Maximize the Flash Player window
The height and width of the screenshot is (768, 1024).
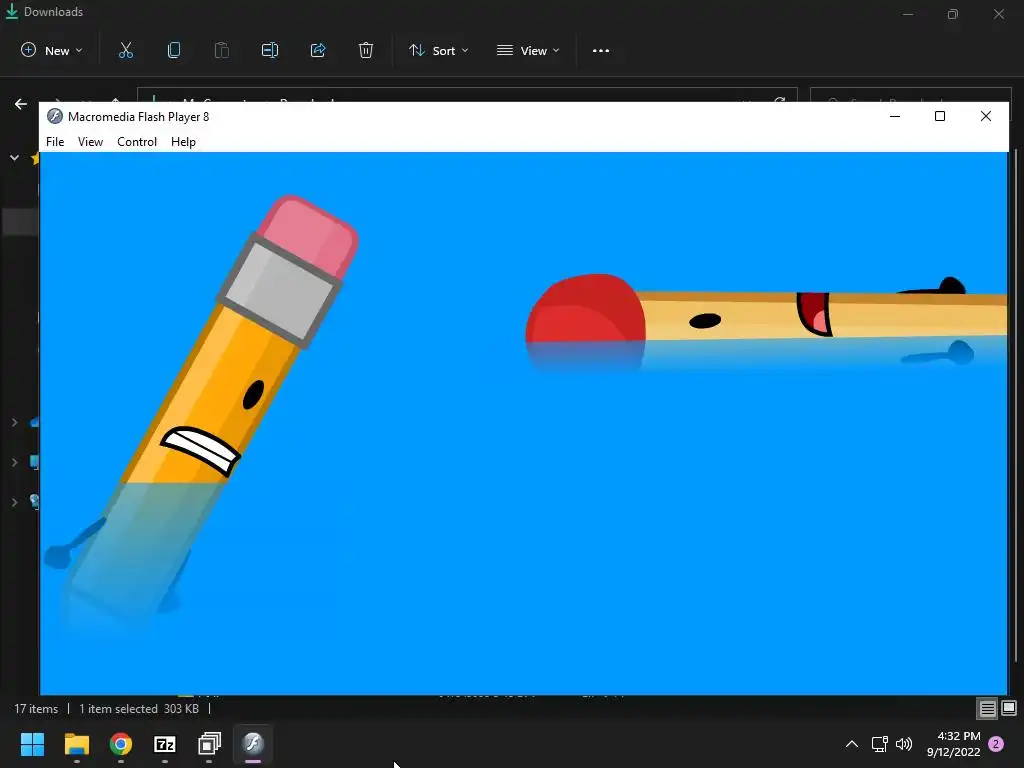point(940,116)
